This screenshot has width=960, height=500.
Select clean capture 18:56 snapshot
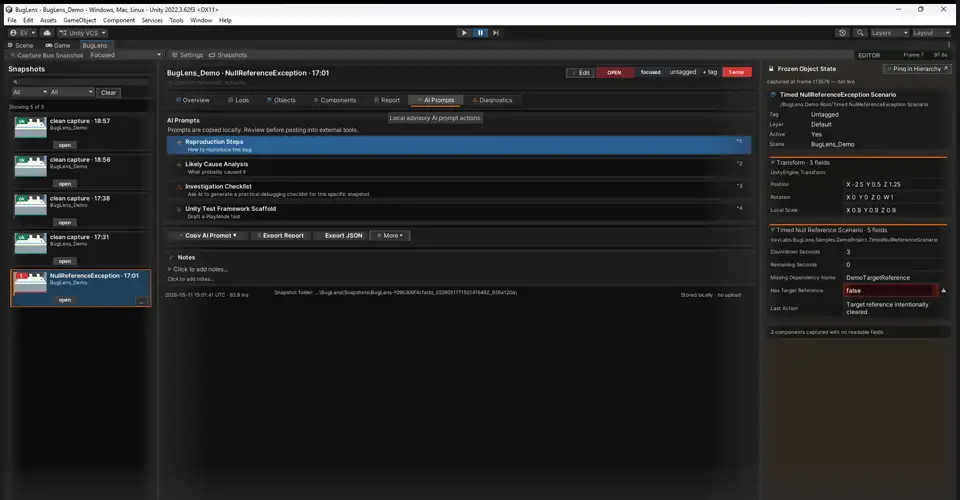click(80, 170)
